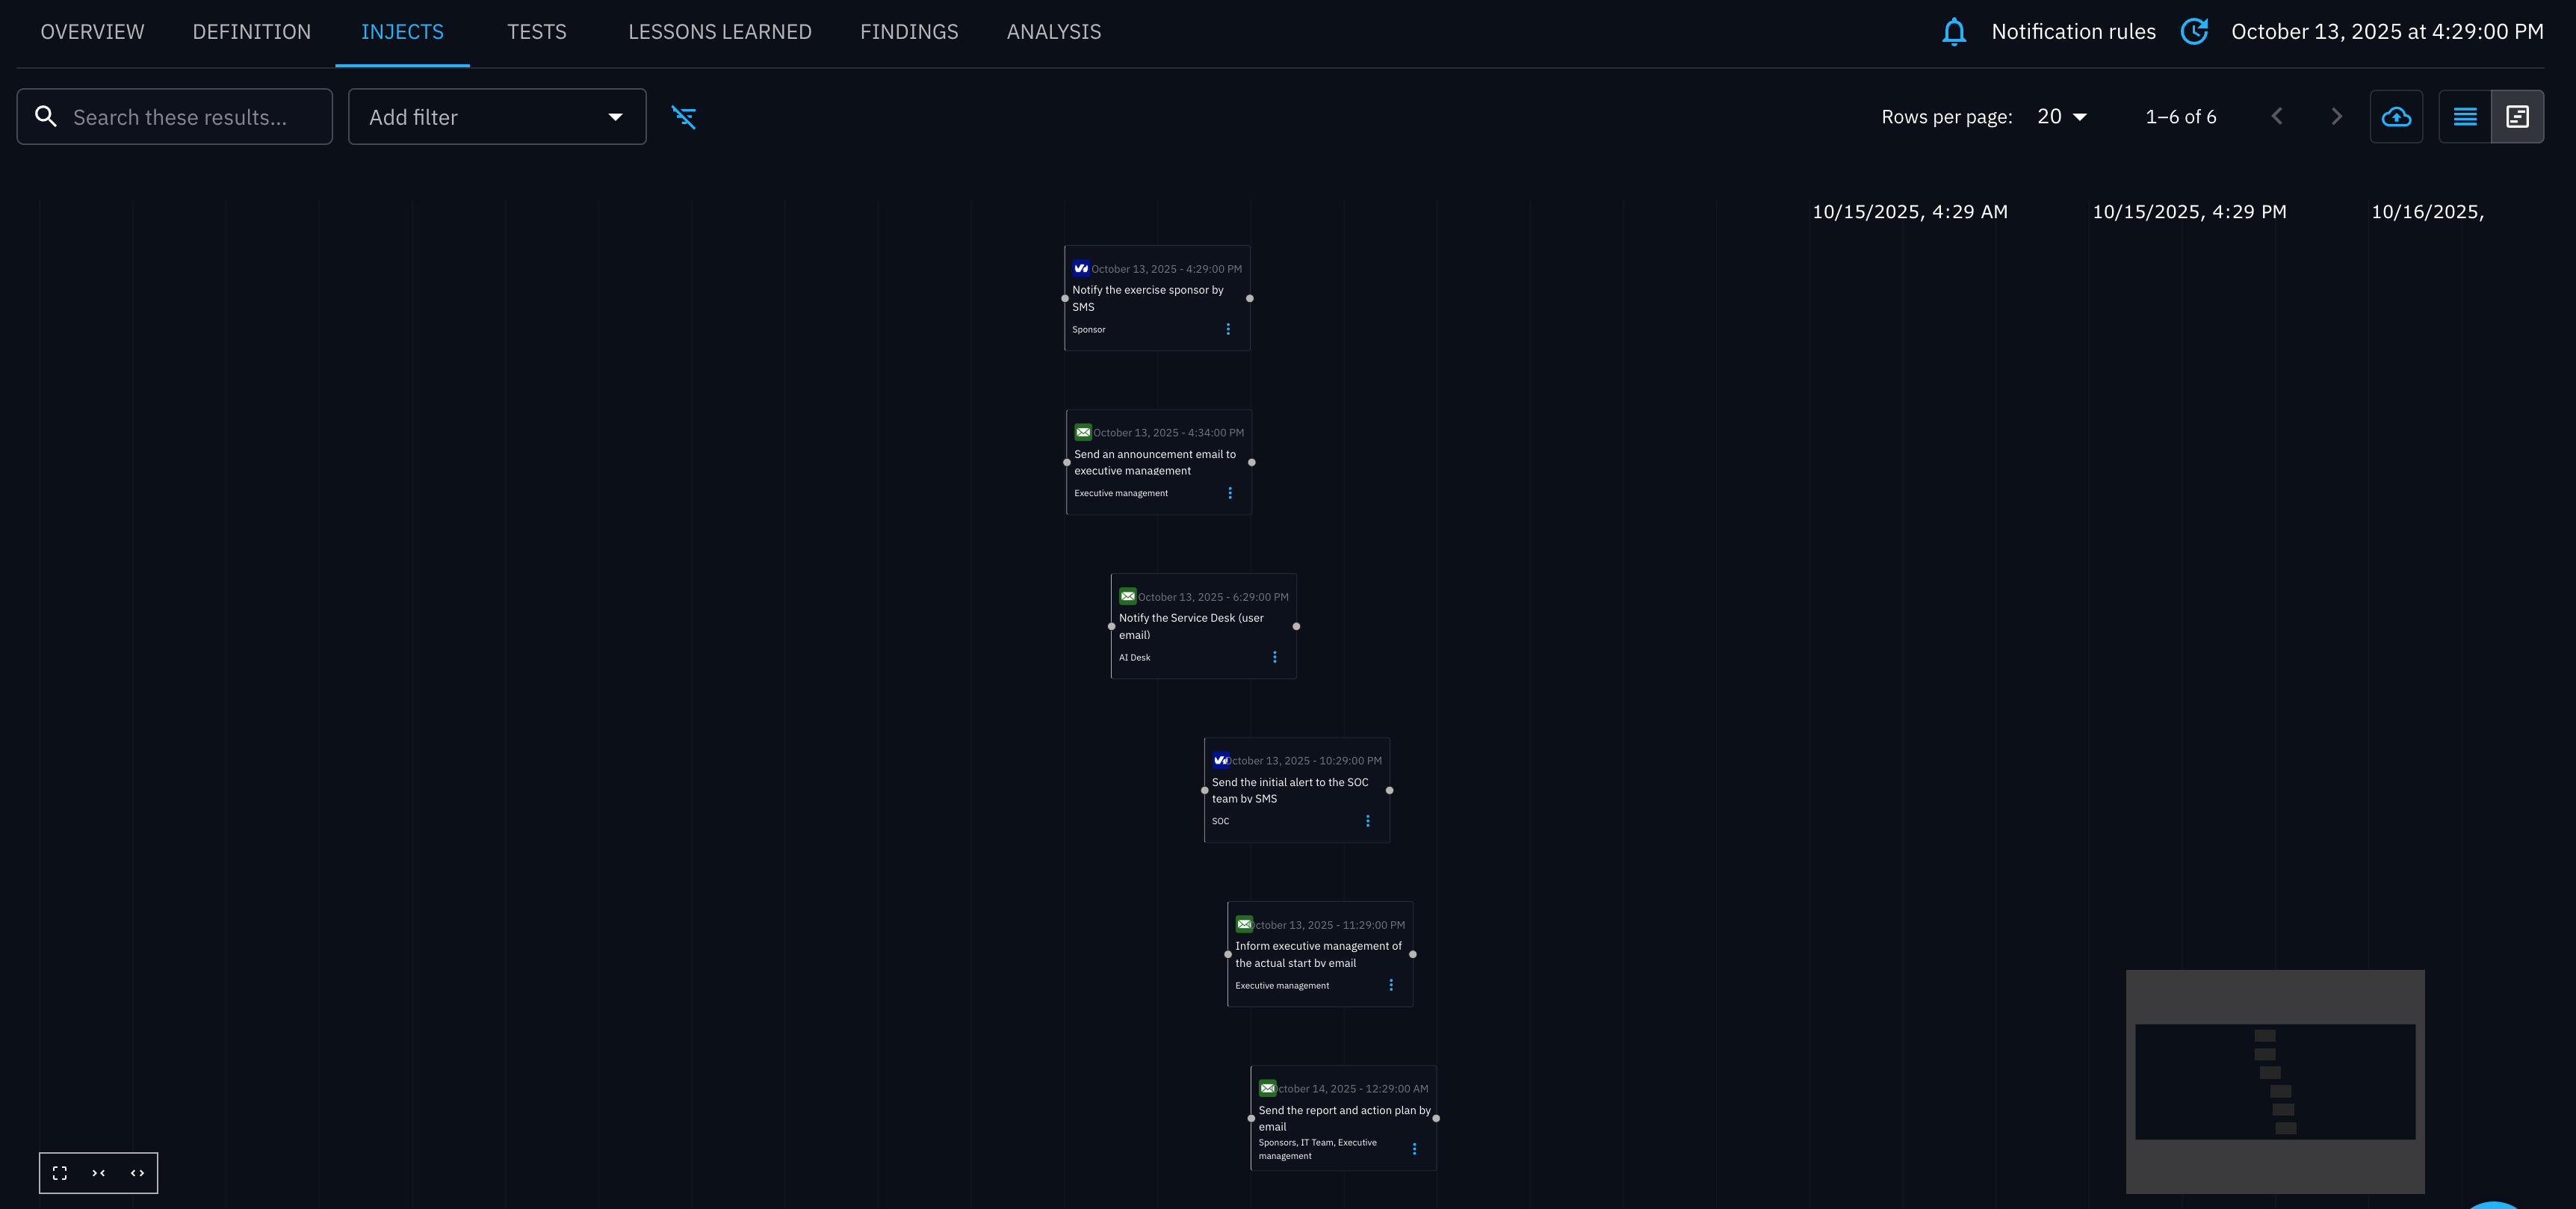This screenshot has width=2576, height=1209.
Task: Click the time refresh icon near the date
Action: (x=2194, y=31)
